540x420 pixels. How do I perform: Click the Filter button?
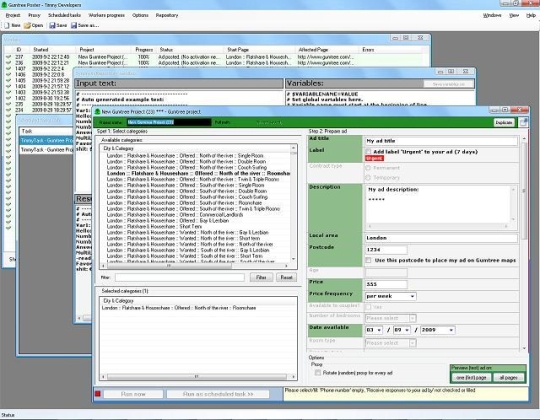(x=261, y=277)
